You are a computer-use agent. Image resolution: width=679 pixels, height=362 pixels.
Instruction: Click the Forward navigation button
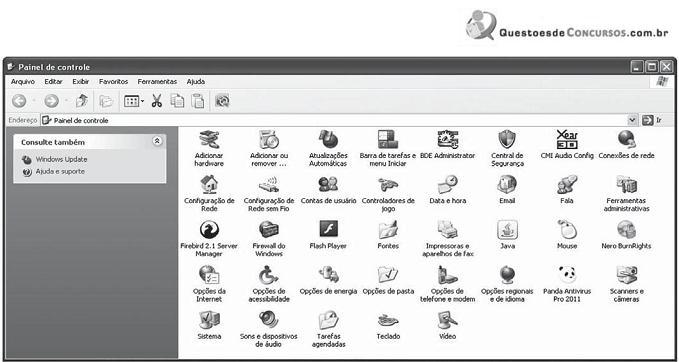pos(51,101)
